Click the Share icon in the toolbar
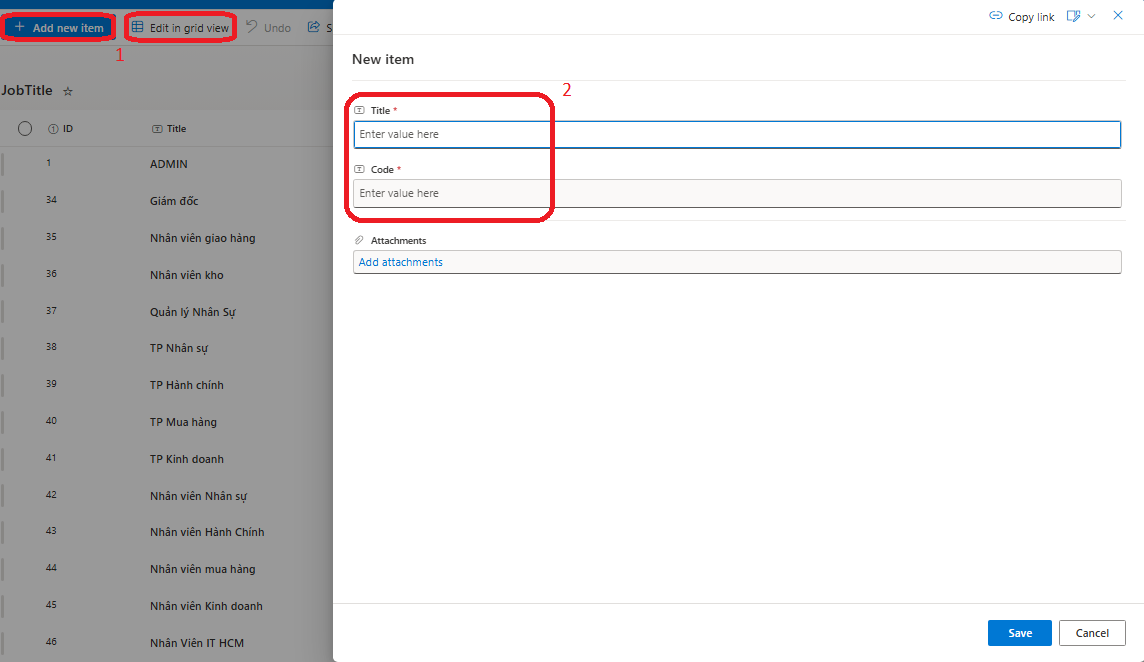 click(314, 27)
